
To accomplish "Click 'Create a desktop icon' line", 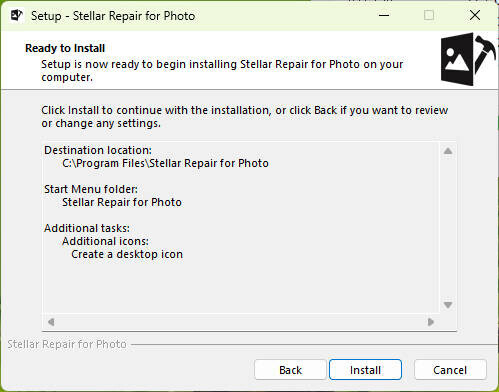I will coord(127,254).
